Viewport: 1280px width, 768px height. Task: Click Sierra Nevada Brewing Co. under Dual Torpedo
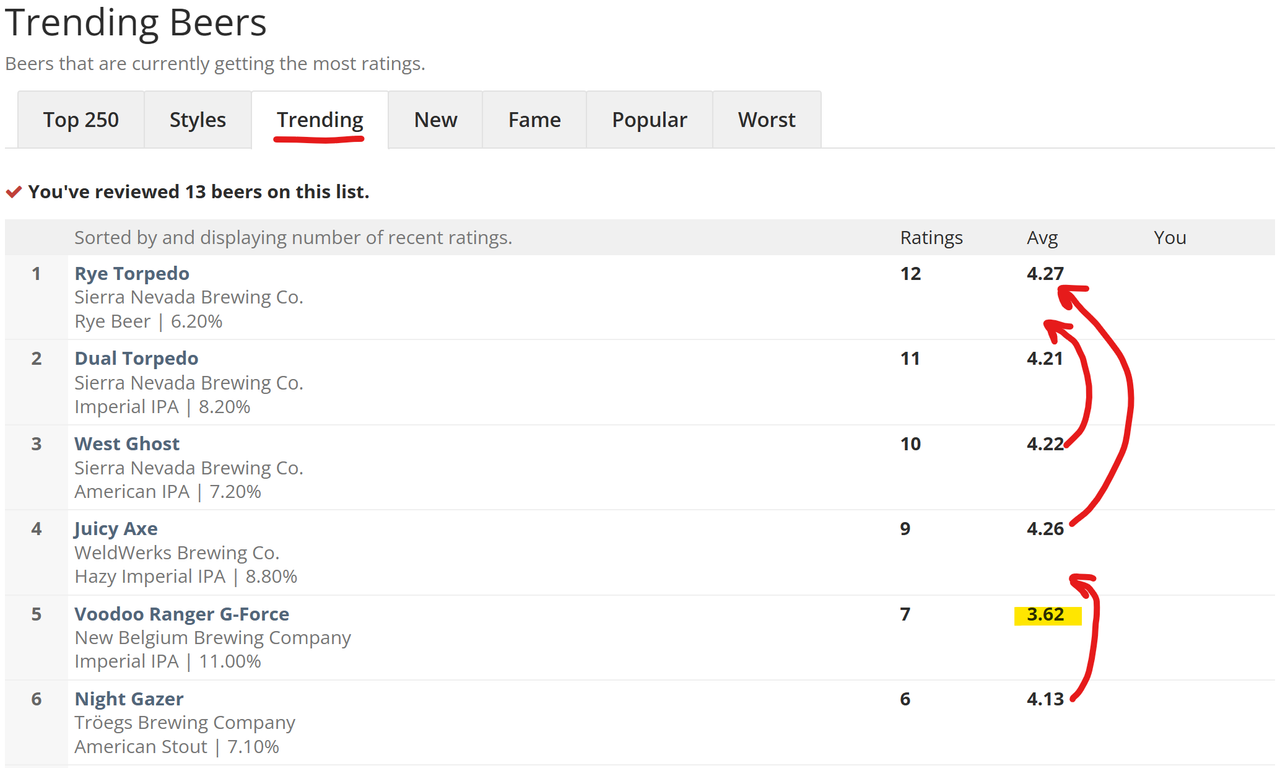(x=189, y=383)
